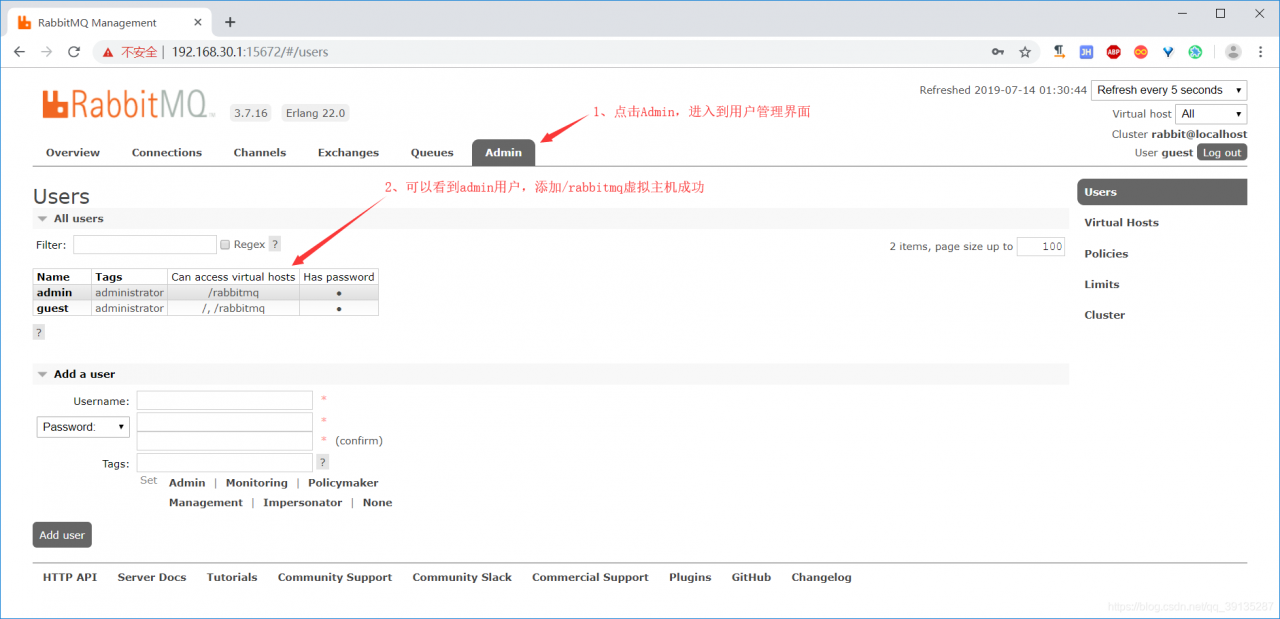Open the Changelog footer link
1280x619 pixels.
pos(821,578)
